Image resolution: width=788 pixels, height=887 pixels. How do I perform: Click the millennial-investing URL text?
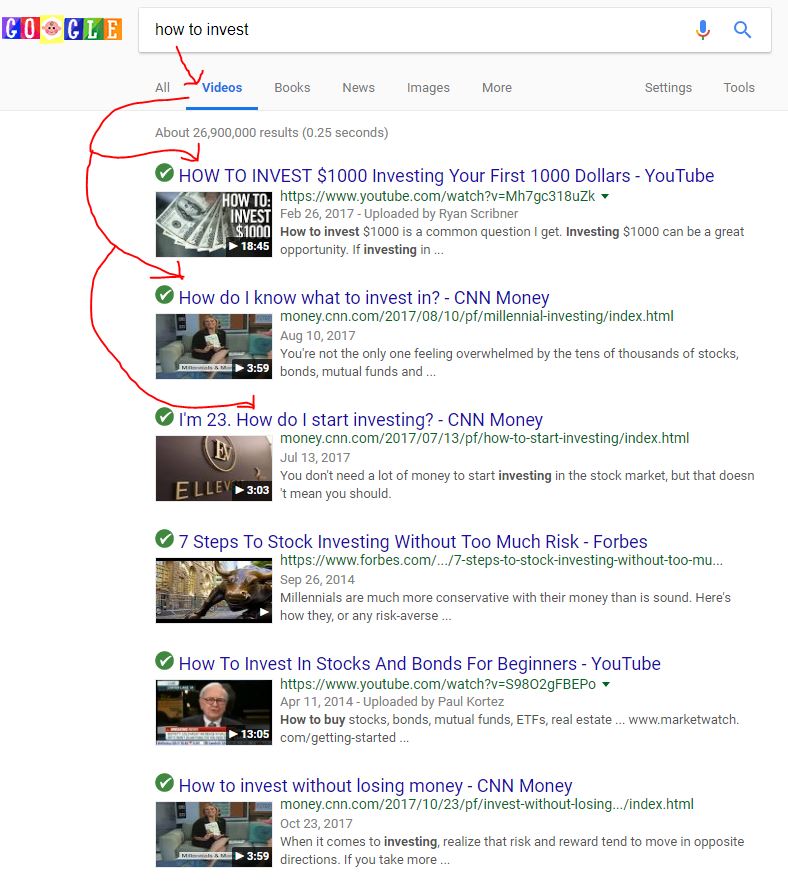click(476, 316)
